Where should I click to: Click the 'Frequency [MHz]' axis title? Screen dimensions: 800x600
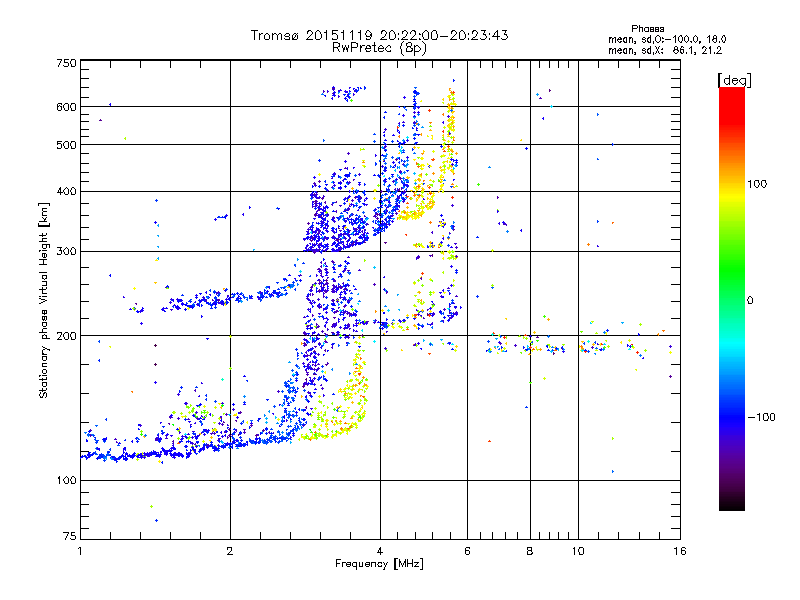(379, 564)
